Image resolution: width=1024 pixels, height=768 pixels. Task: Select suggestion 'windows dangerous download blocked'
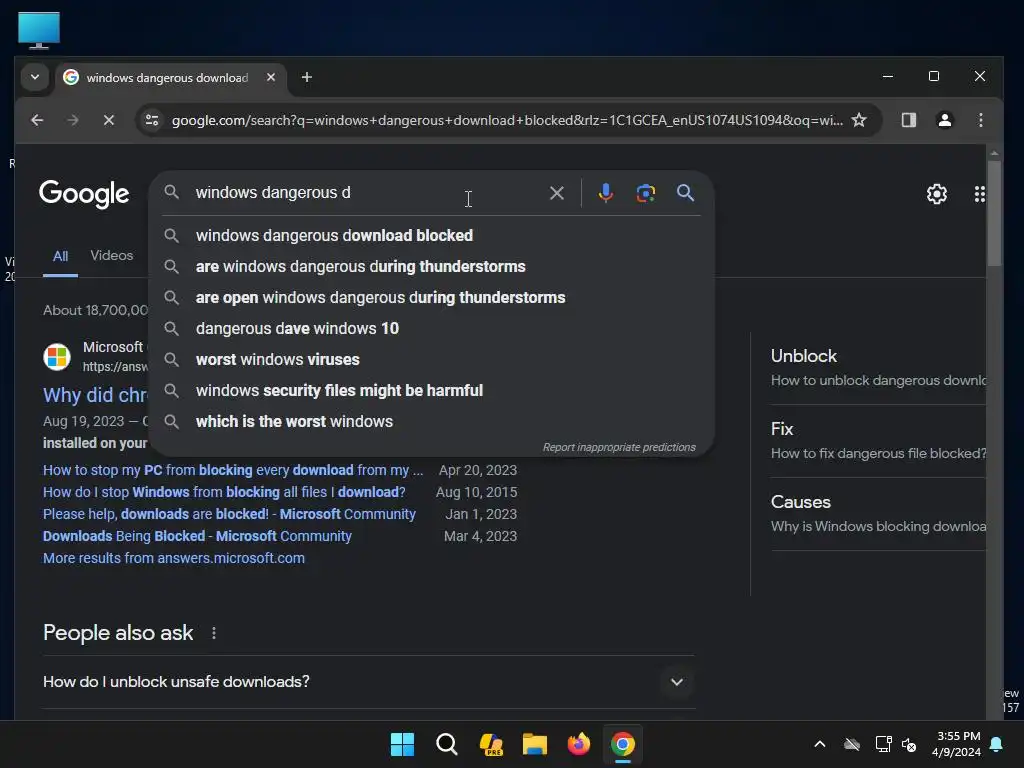click(431, 236)
